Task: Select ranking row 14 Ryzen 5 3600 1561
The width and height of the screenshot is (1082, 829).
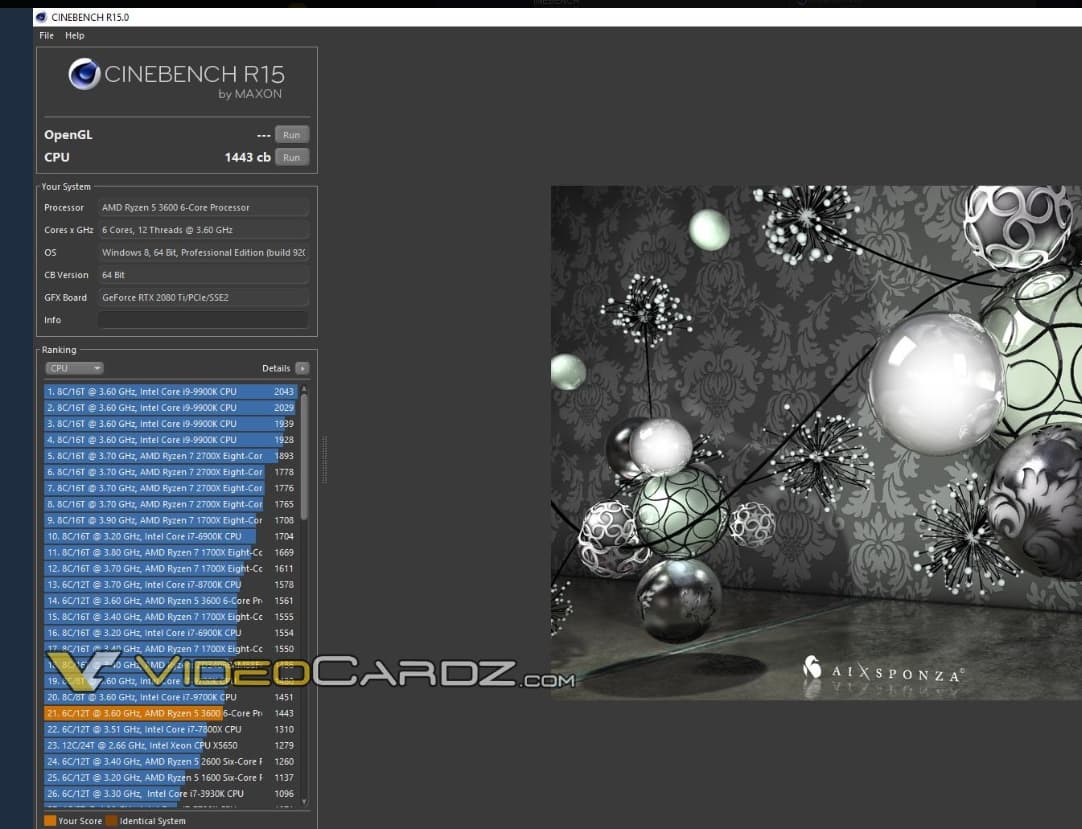Action: (171, 601)
